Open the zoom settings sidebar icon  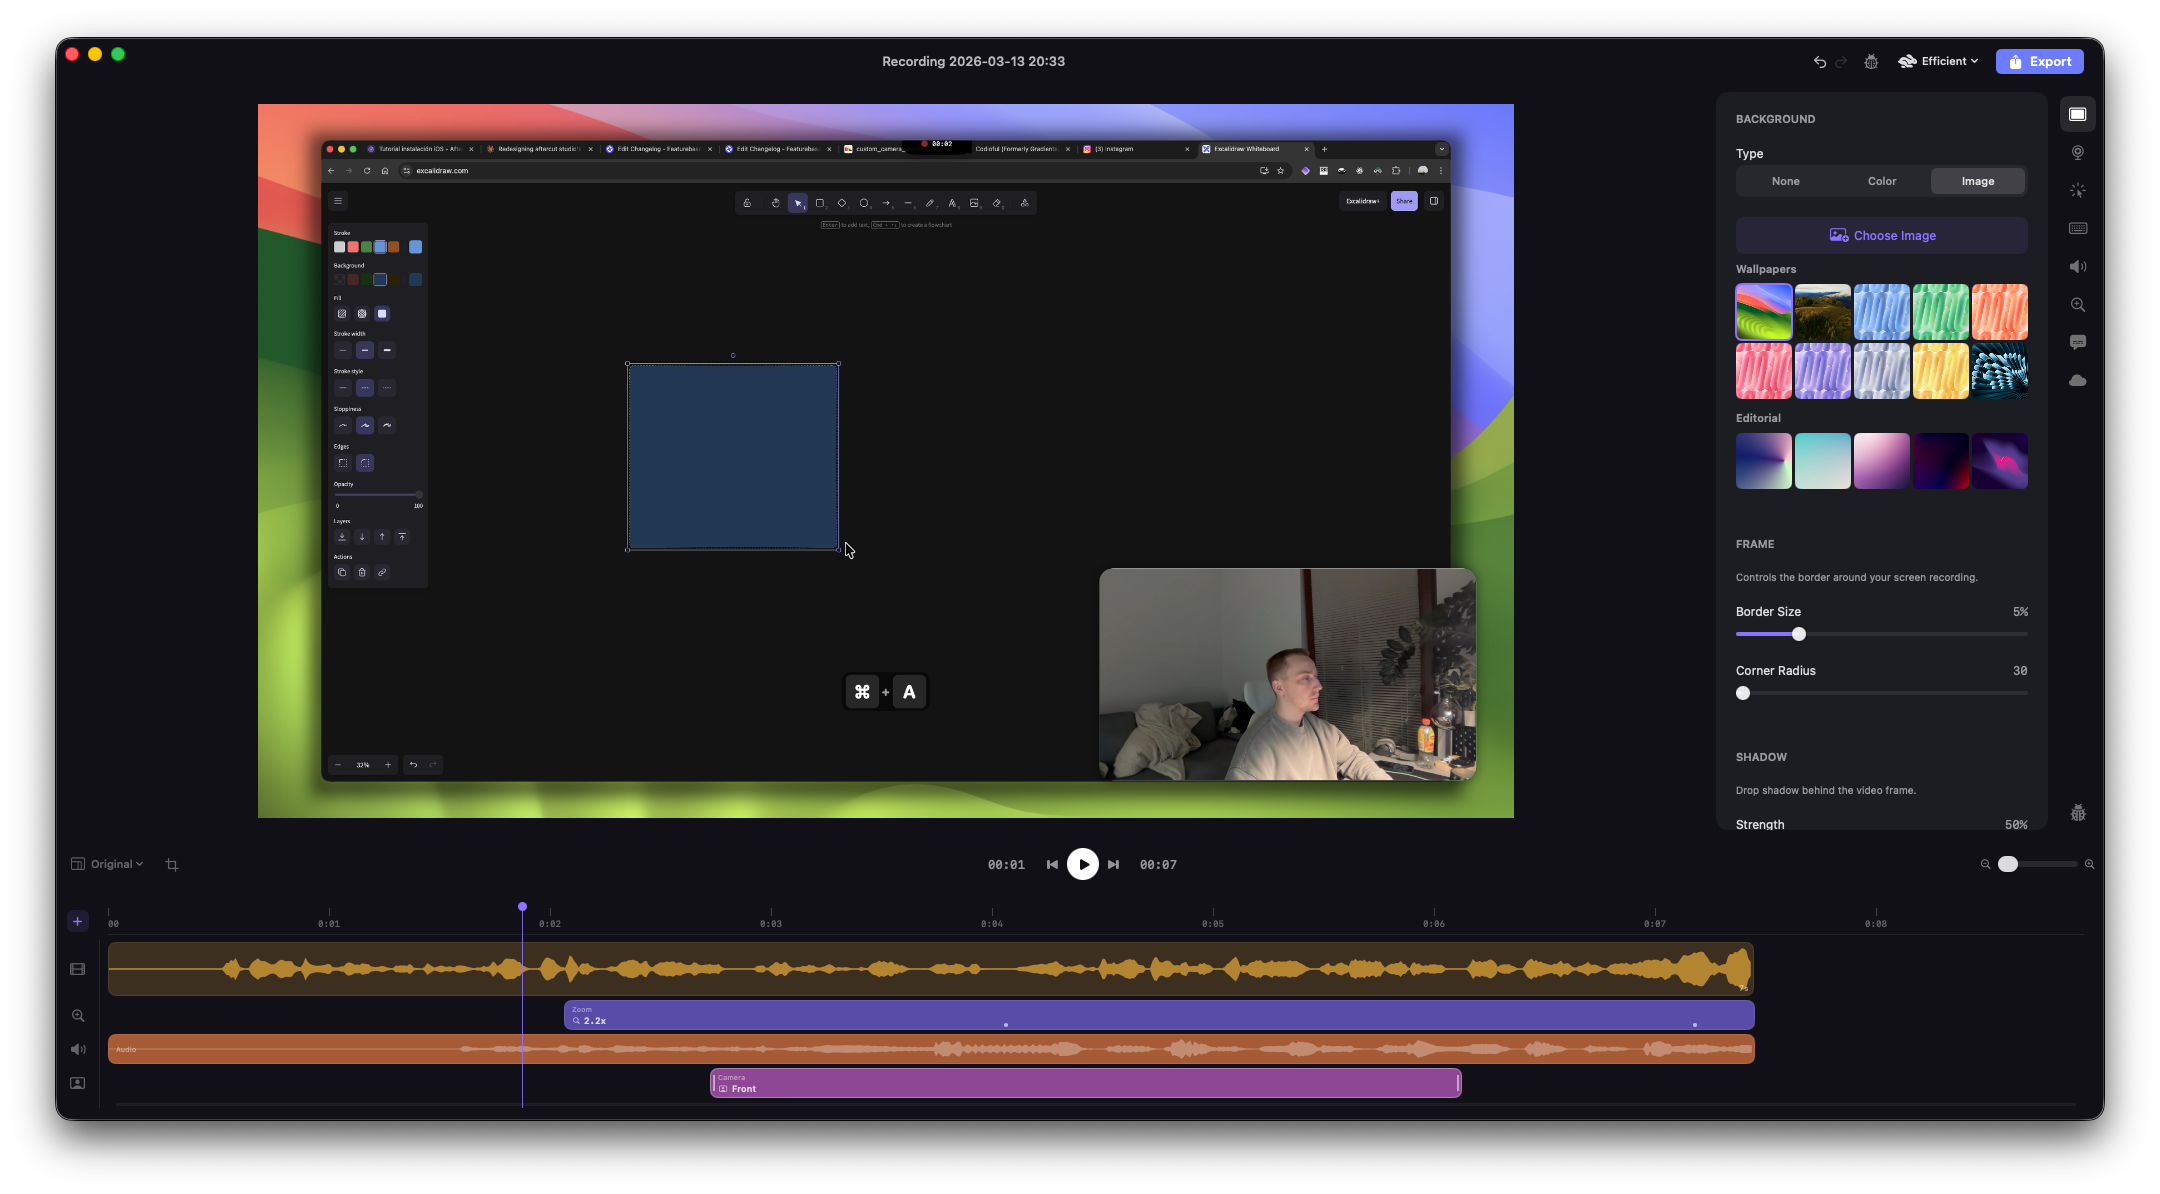pos(2077,304)
